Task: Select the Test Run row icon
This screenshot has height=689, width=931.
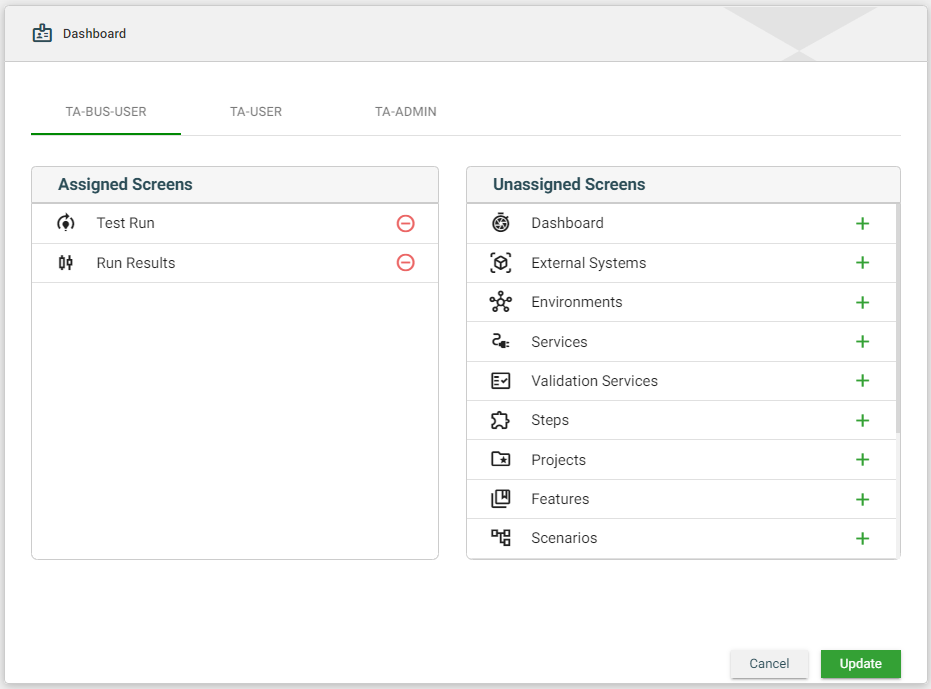Action: (x=66, y=223)
